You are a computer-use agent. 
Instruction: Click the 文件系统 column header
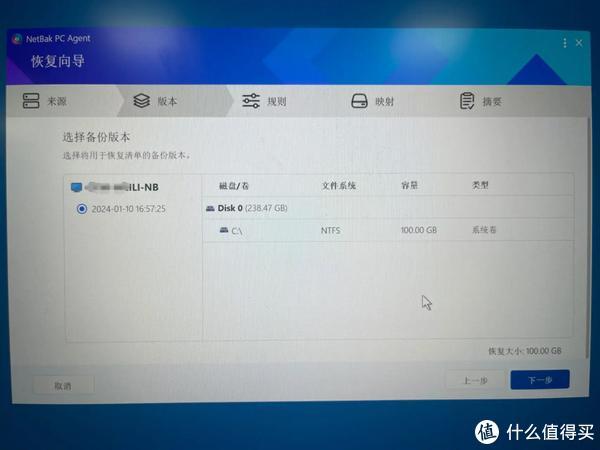[339, 186]
